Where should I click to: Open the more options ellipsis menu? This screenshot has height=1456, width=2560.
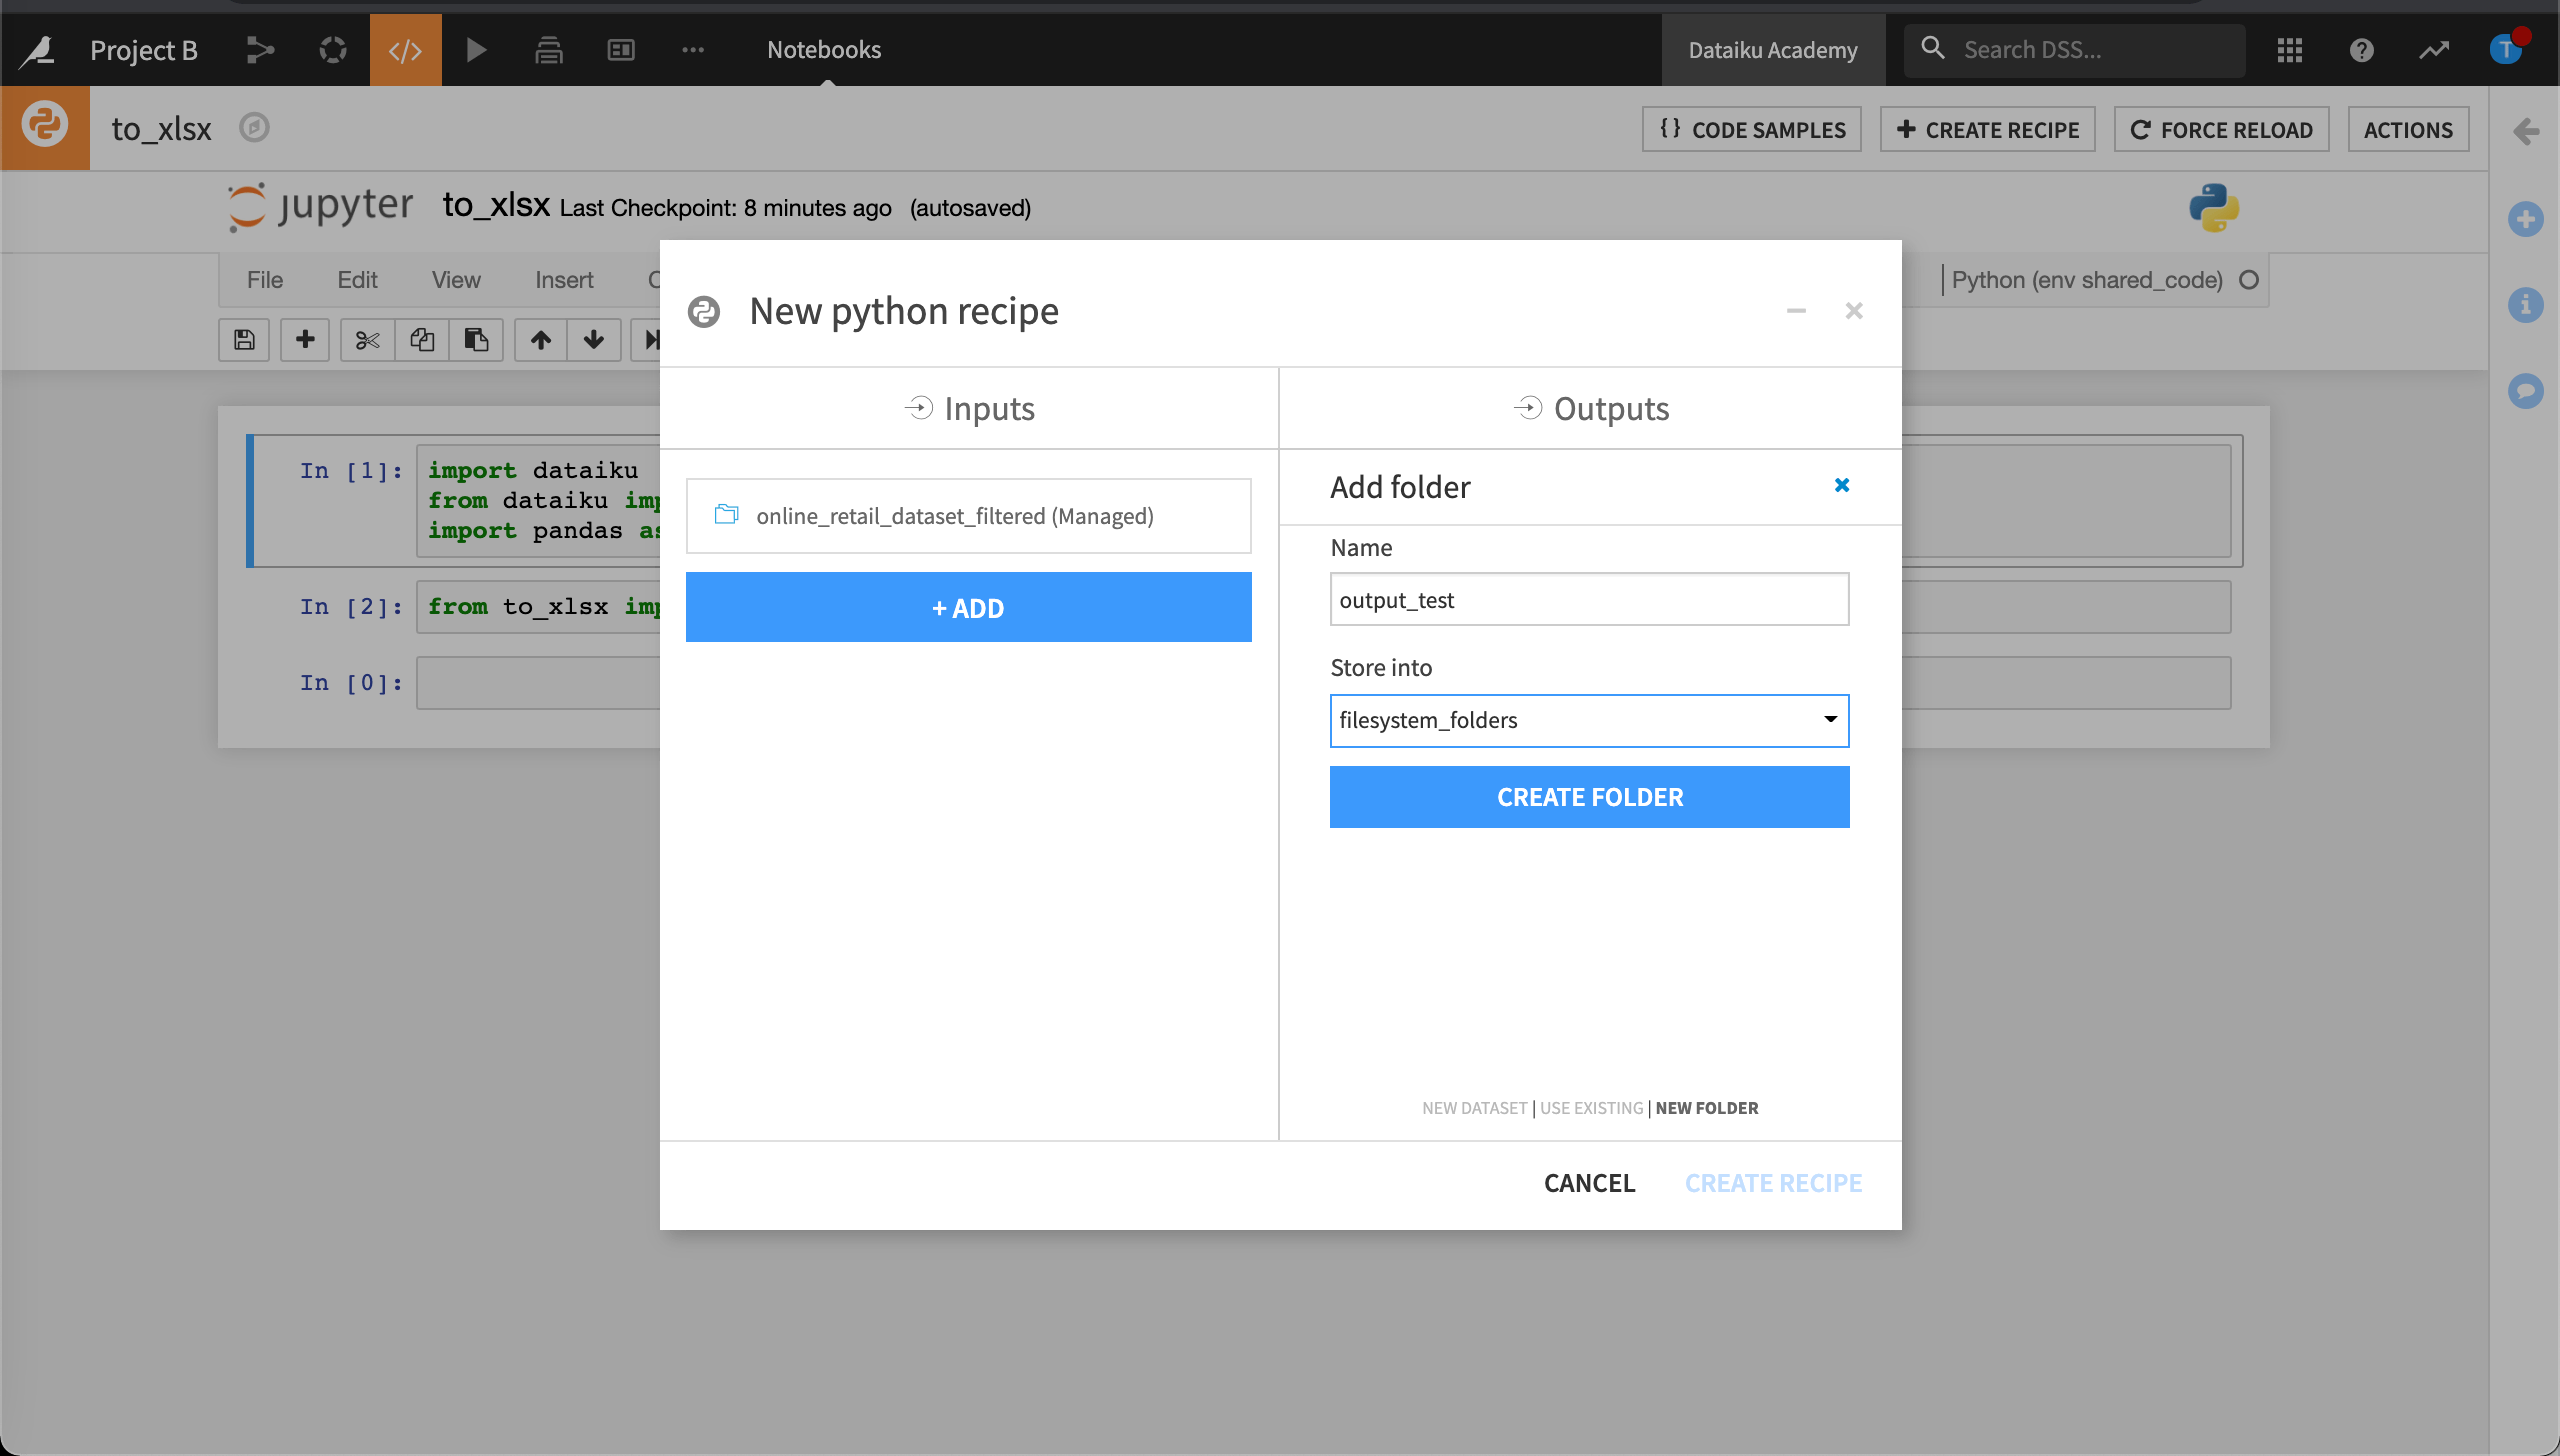(x=693, y=50)
